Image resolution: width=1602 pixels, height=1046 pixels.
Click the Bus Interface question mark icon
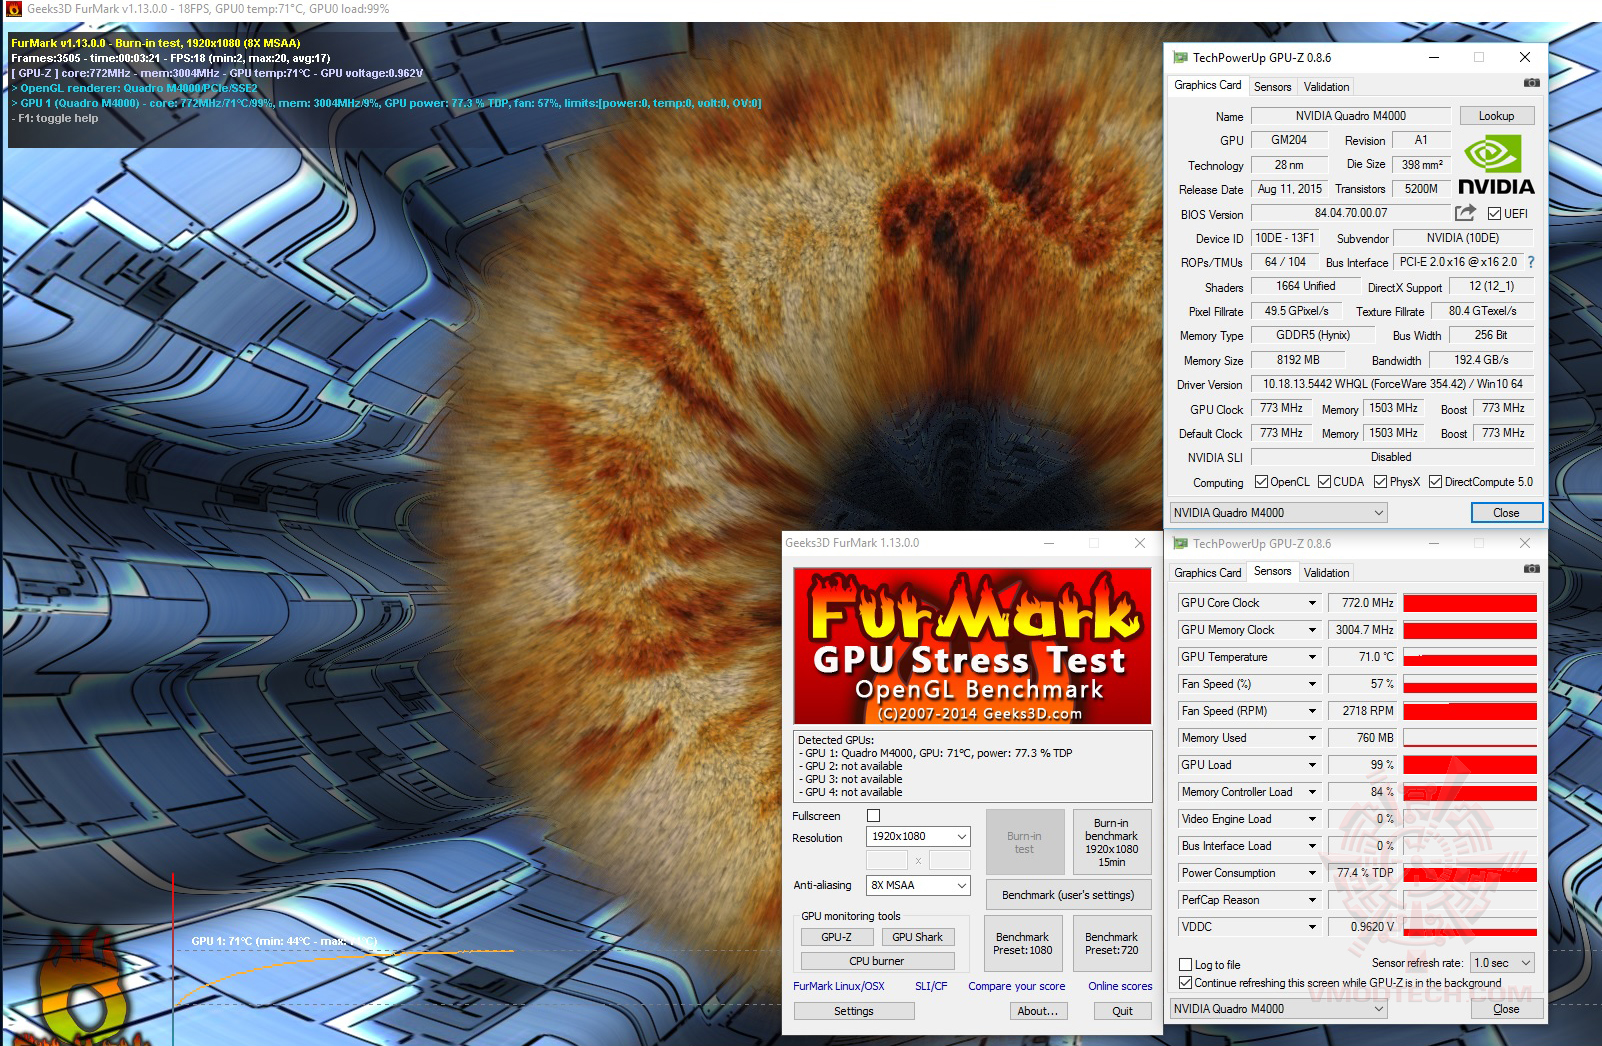(x=1530, y=262)
